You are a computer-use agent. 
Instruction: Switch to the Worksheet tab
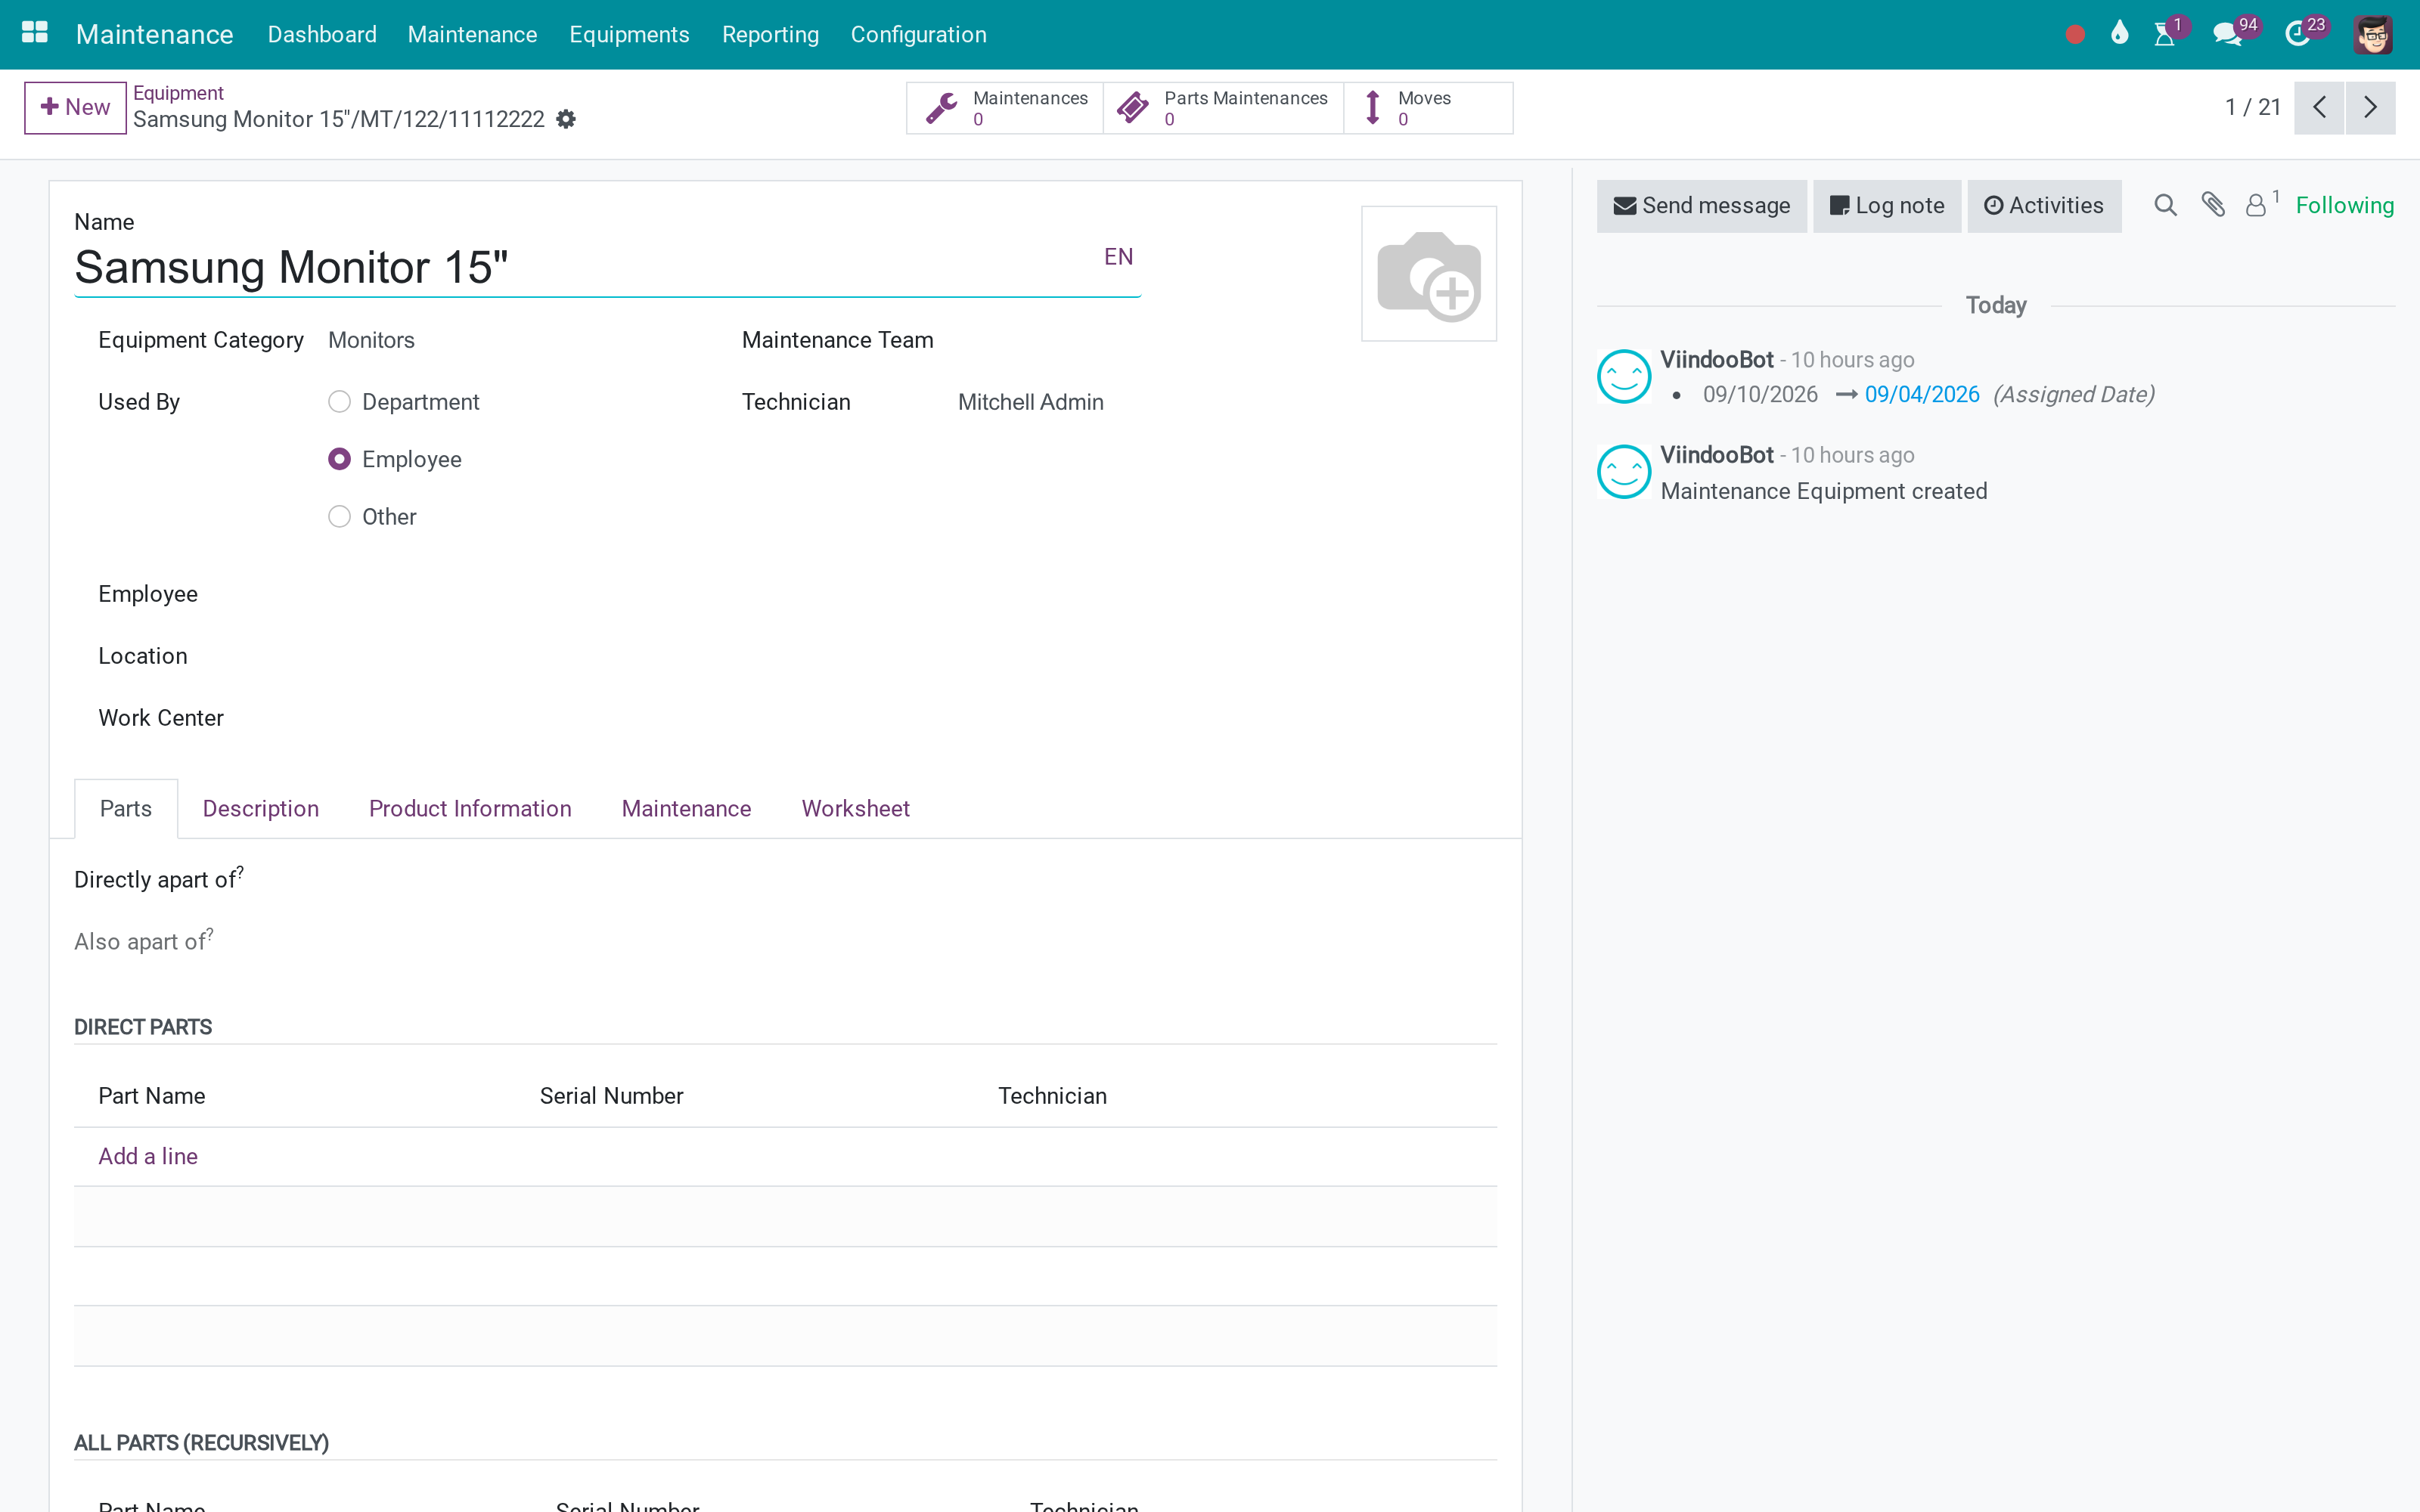[855, 809]
